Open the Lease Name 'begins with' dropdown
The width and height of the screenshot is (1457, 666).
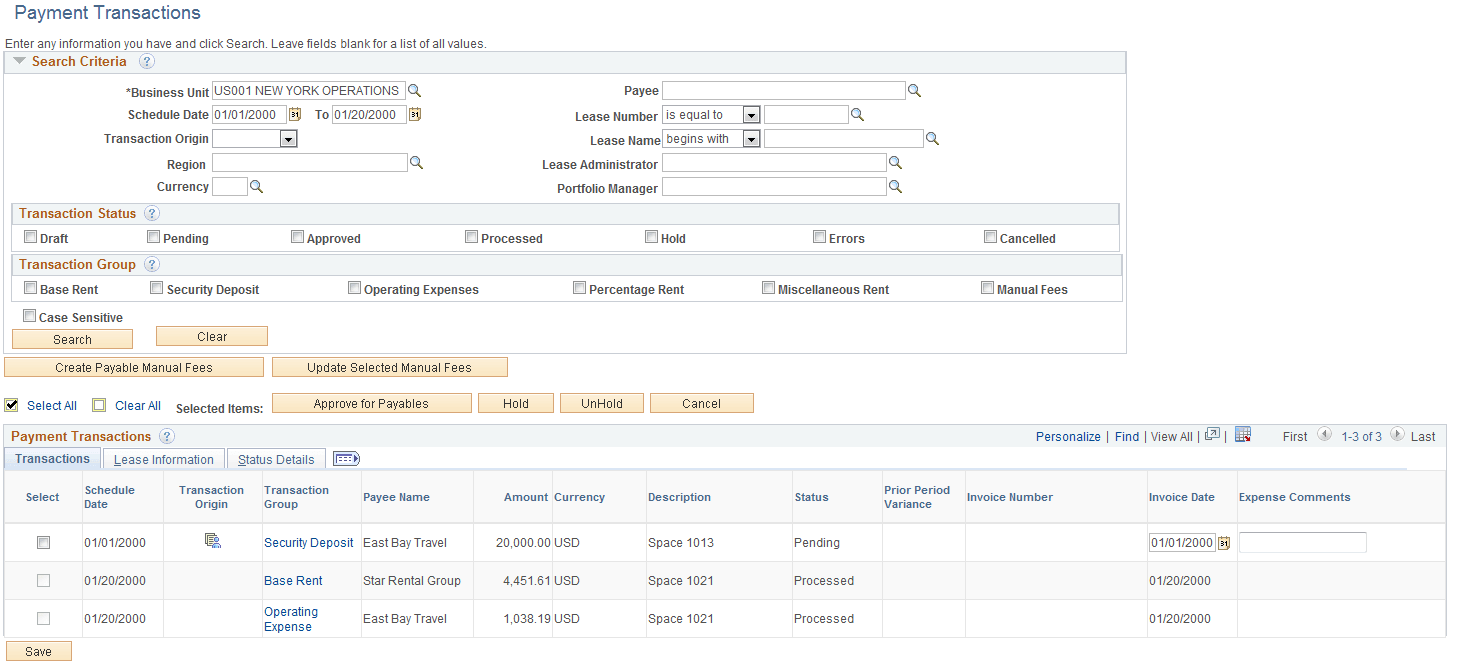[x=749, y=138]
